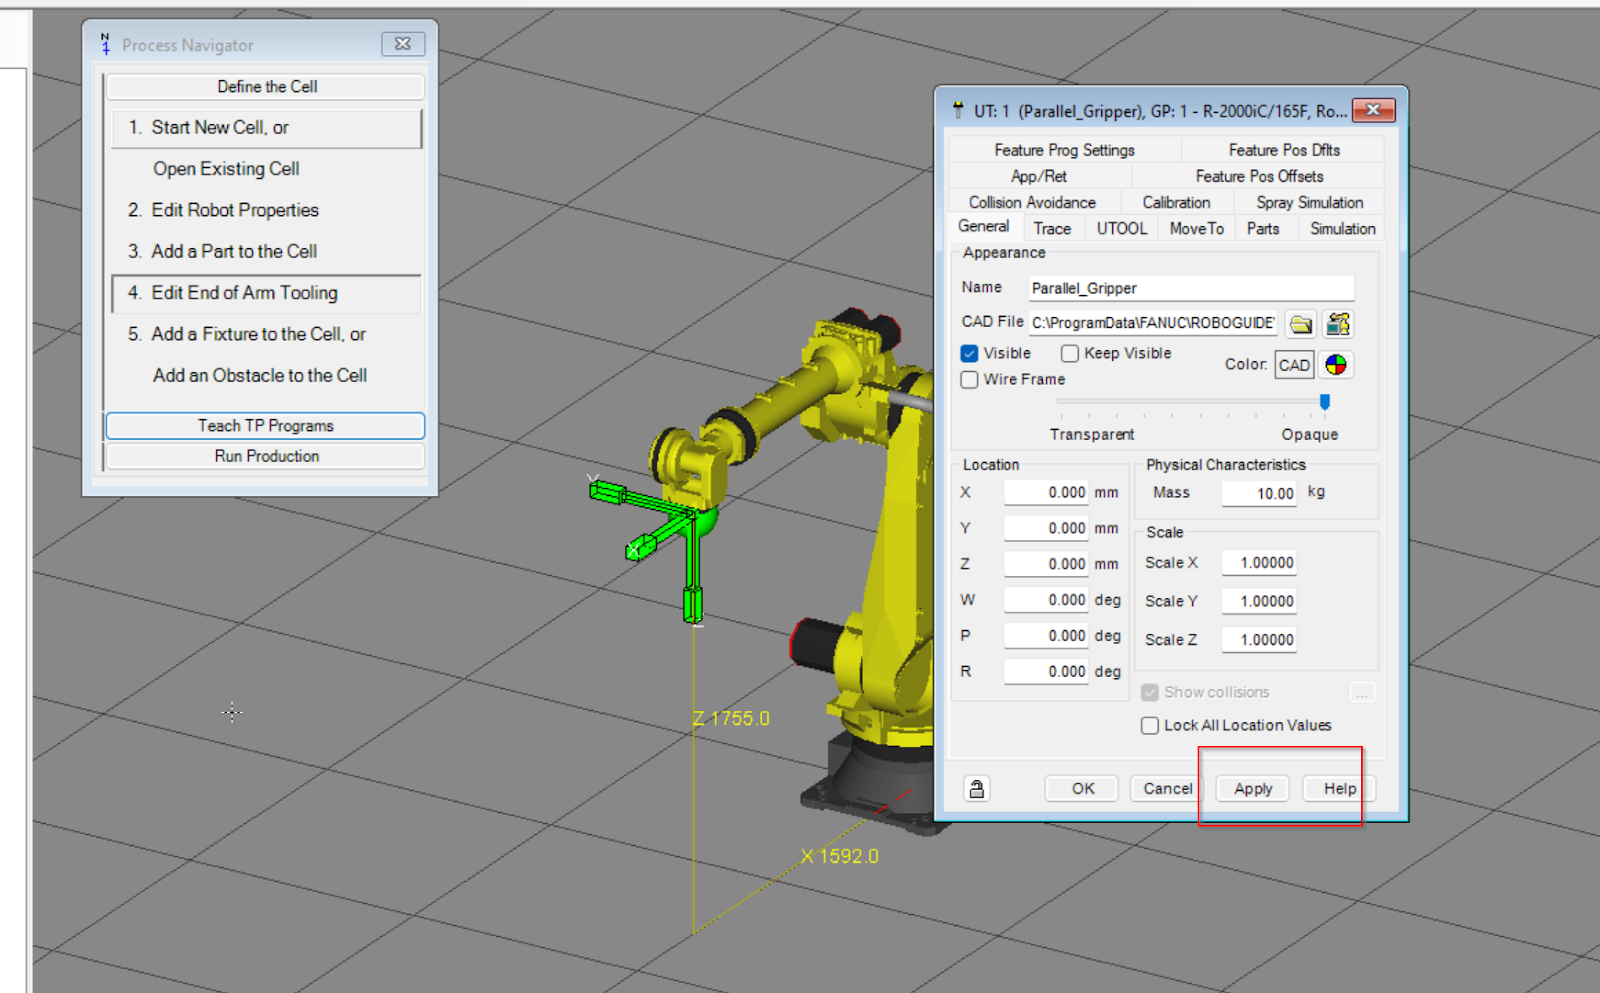Click the Scale Z value field
The height and width of the screenshot is (993, 1600).
point(1259,640)
